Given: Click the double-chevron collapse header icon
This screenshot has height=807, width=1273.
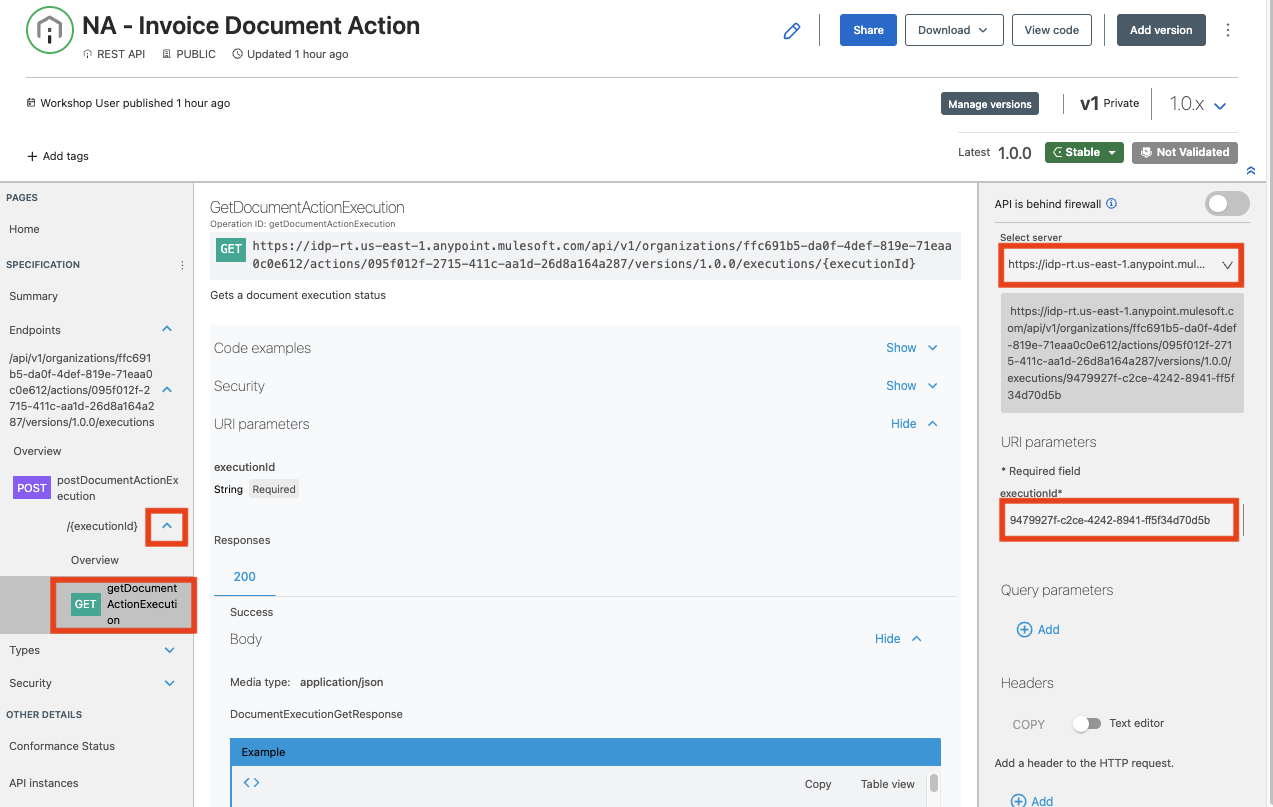Looking at the screenshot, I should click(1250, 171).
